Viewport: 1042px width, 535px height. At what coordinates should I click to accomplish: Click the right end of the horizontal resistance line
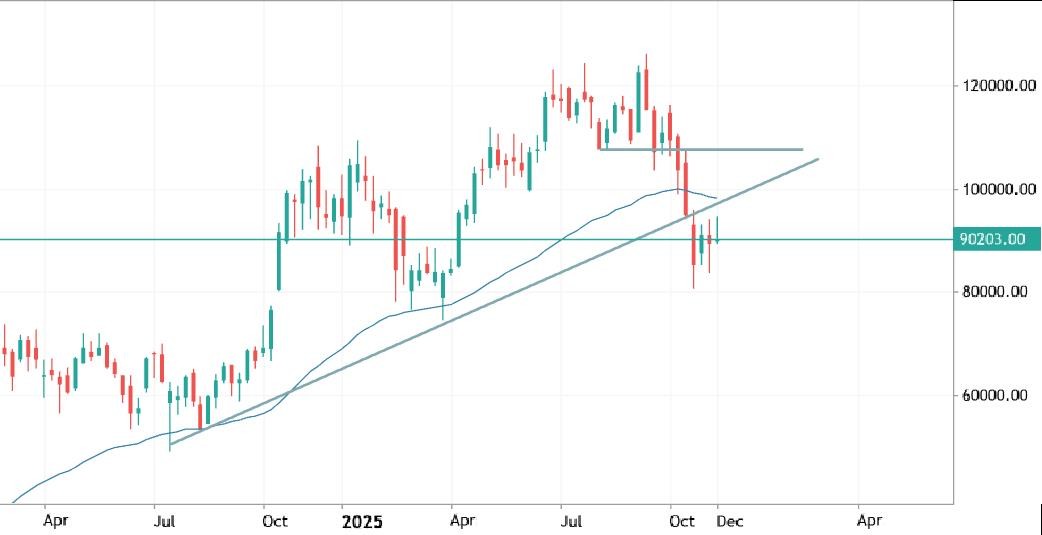[x=802, y=149]
